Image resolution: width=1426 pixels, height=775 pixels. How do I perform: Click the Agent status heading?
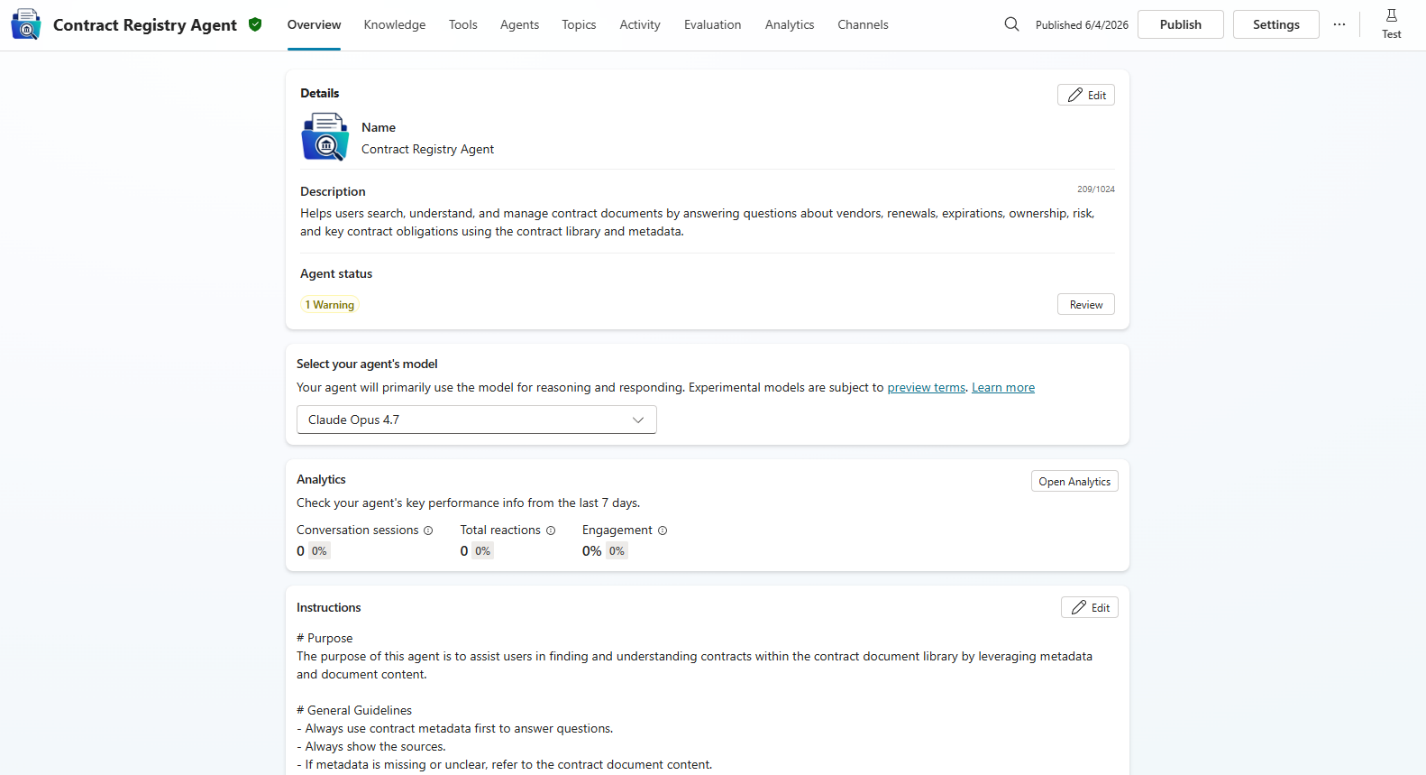(336, 274)
